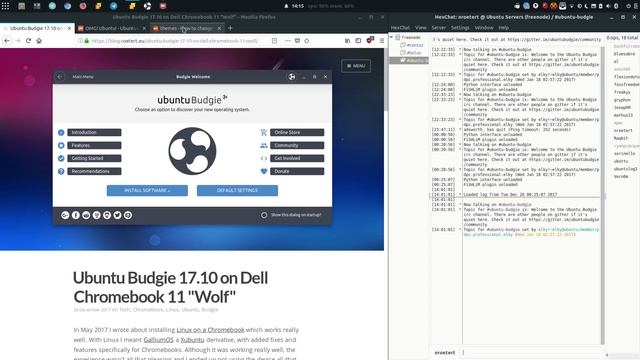Image resolution: width=640 pixels, height=360 pixels.
Task: Select user bluesabre in HexChat user list
Action: (x=624, y=54)
